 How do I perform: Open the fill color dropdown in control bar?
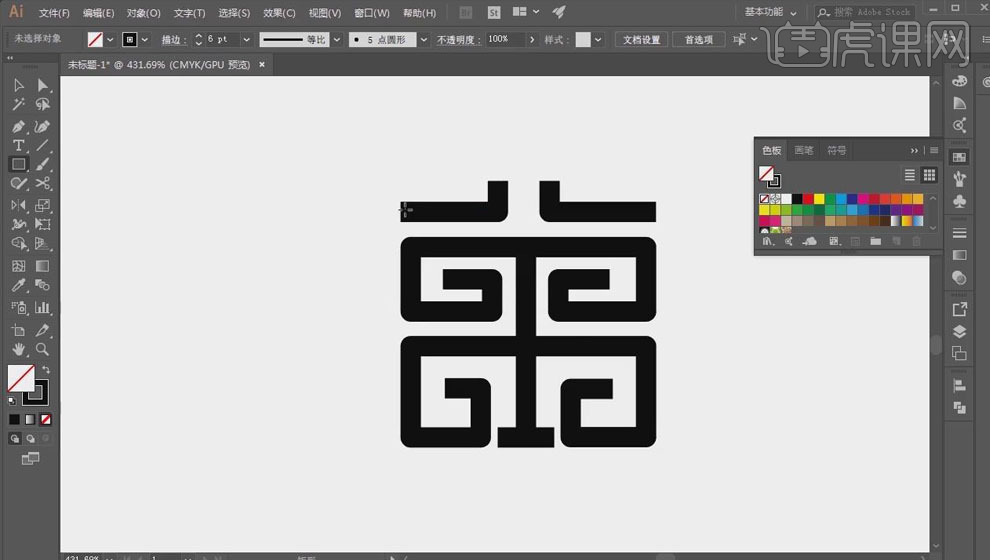click(110, 40)
